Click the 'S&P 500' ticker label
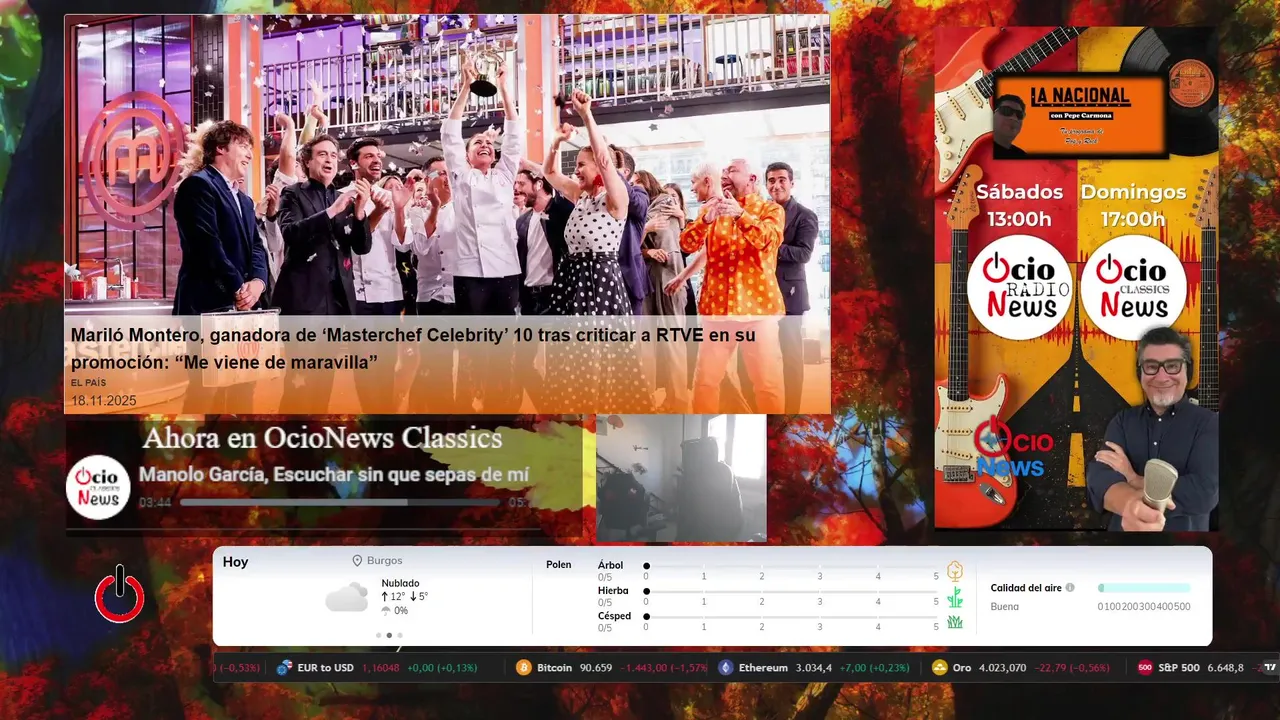 tap(1179, 668)
